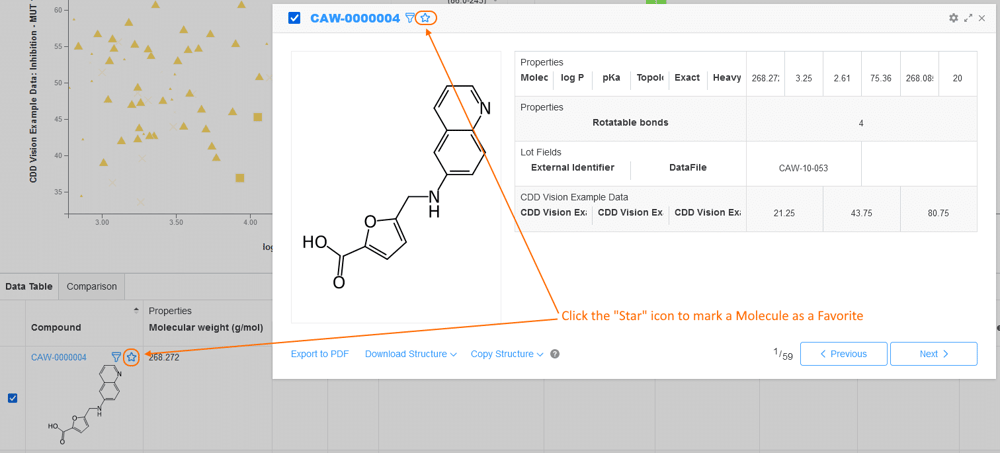Viewport: 1000px width, 453px height.
Task: Mark CAW-0000004 as favorite in popup header
Action: click(425, 19)
